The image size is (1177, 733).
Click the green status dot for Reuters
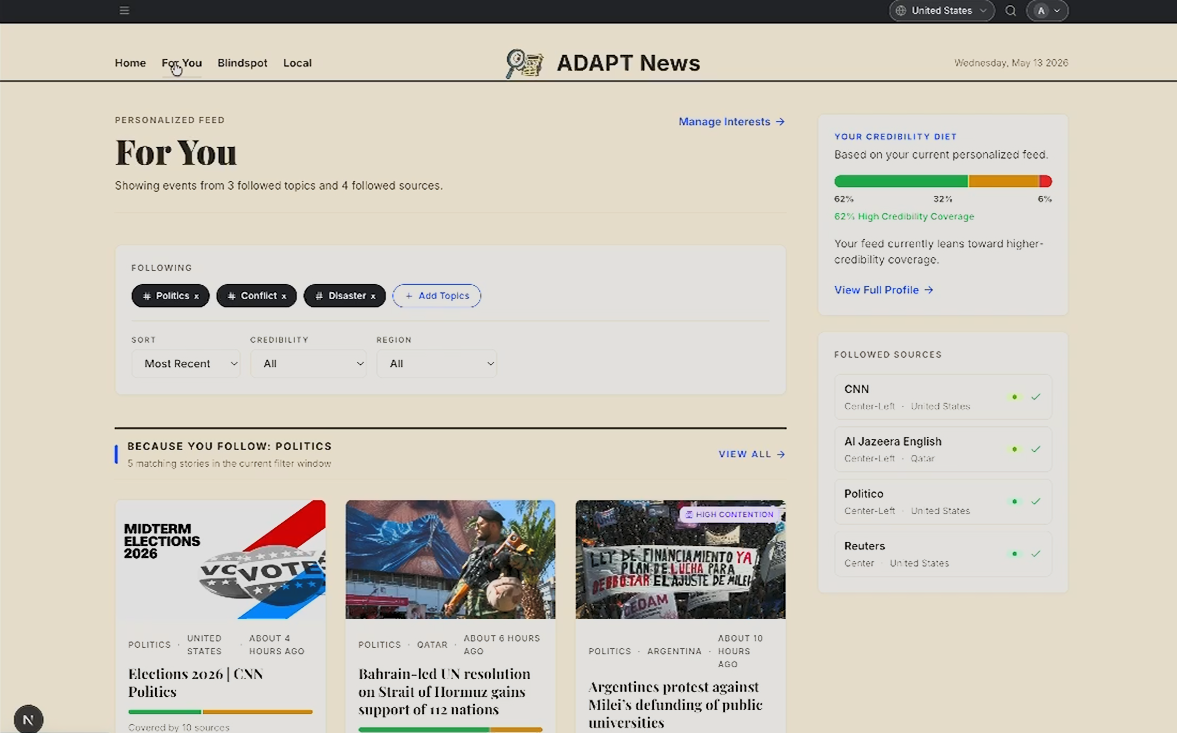coord(1015,554)
